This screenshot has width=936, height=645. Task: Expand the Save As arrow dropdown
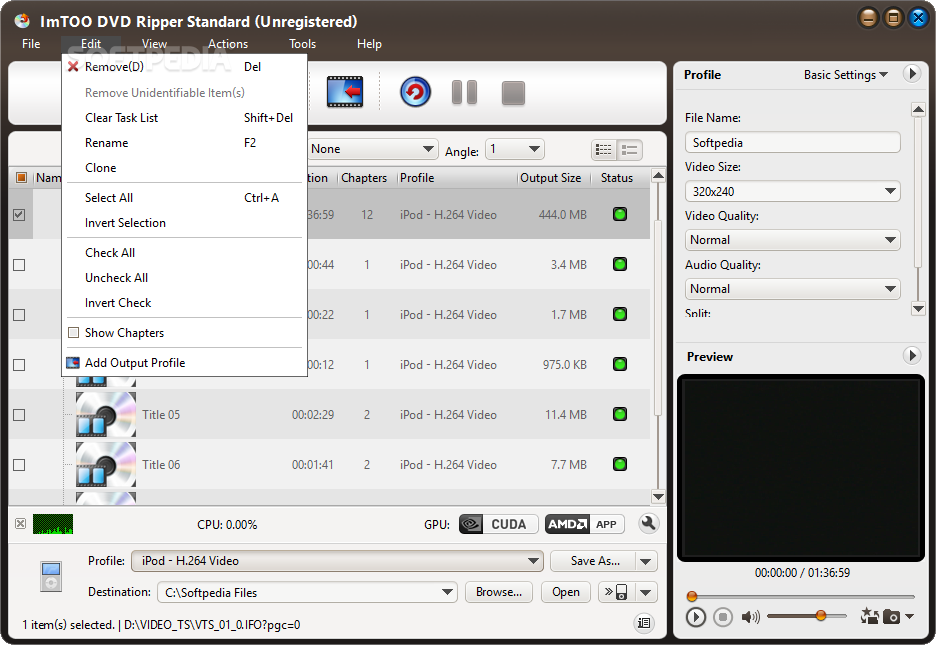(x=645, y=561)
